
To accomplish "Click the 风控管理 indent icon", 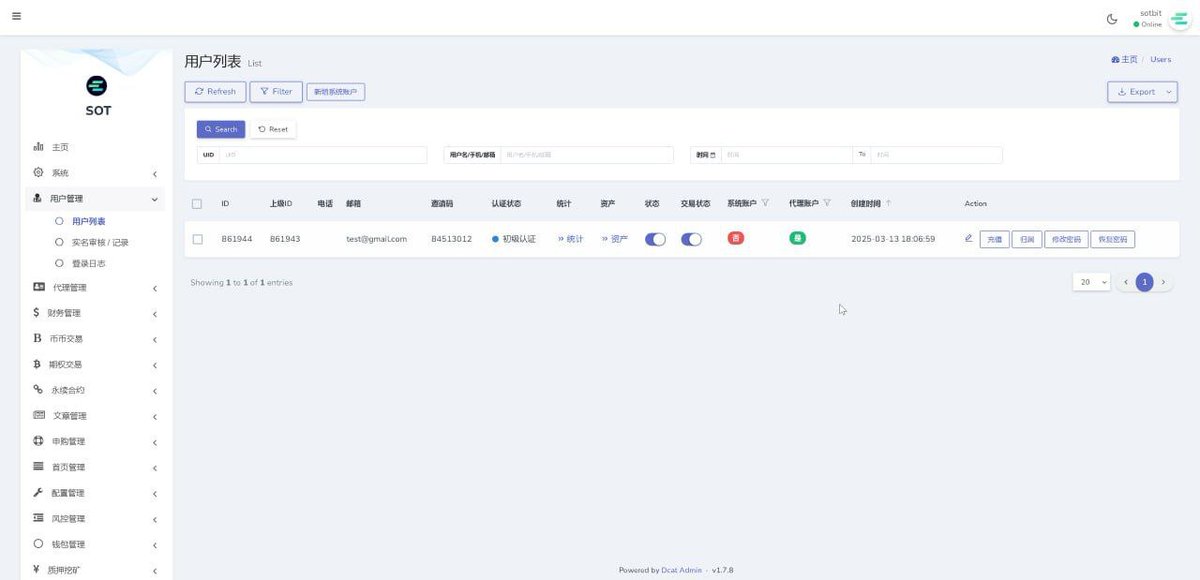I will (38, 518).
